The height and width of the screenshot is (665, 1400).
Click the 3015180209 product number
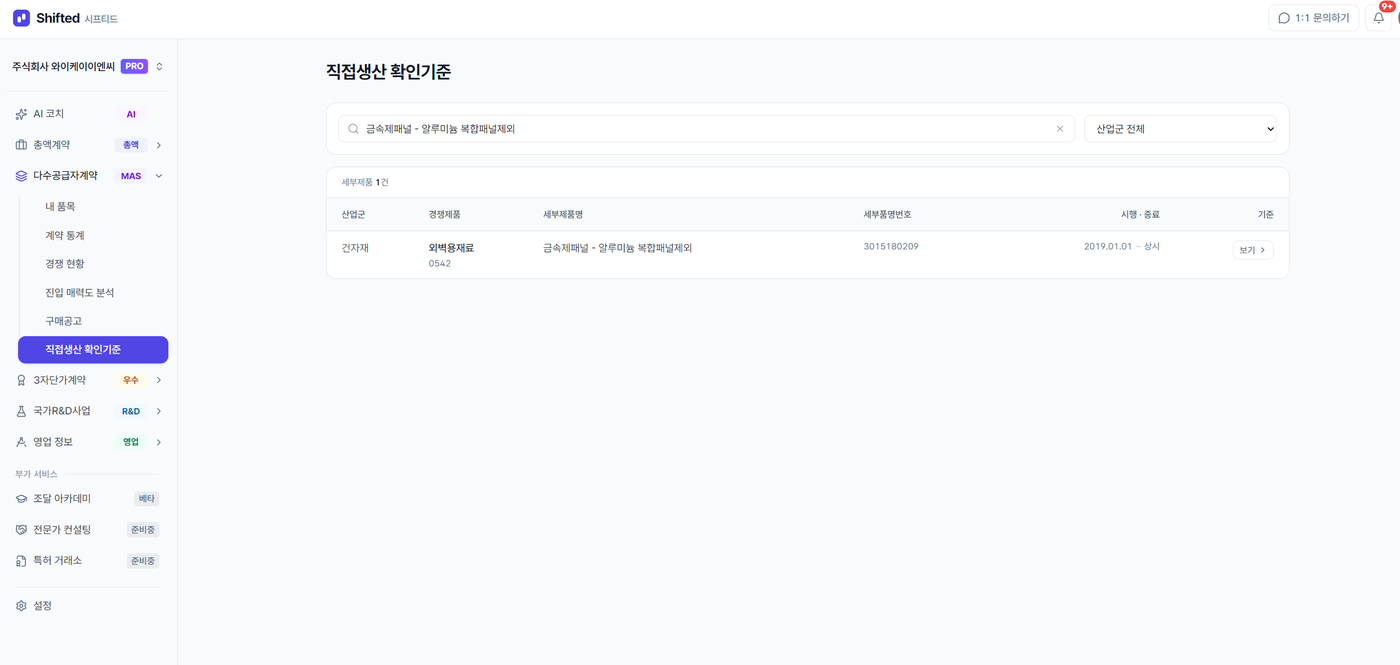(x=891, y=246)
